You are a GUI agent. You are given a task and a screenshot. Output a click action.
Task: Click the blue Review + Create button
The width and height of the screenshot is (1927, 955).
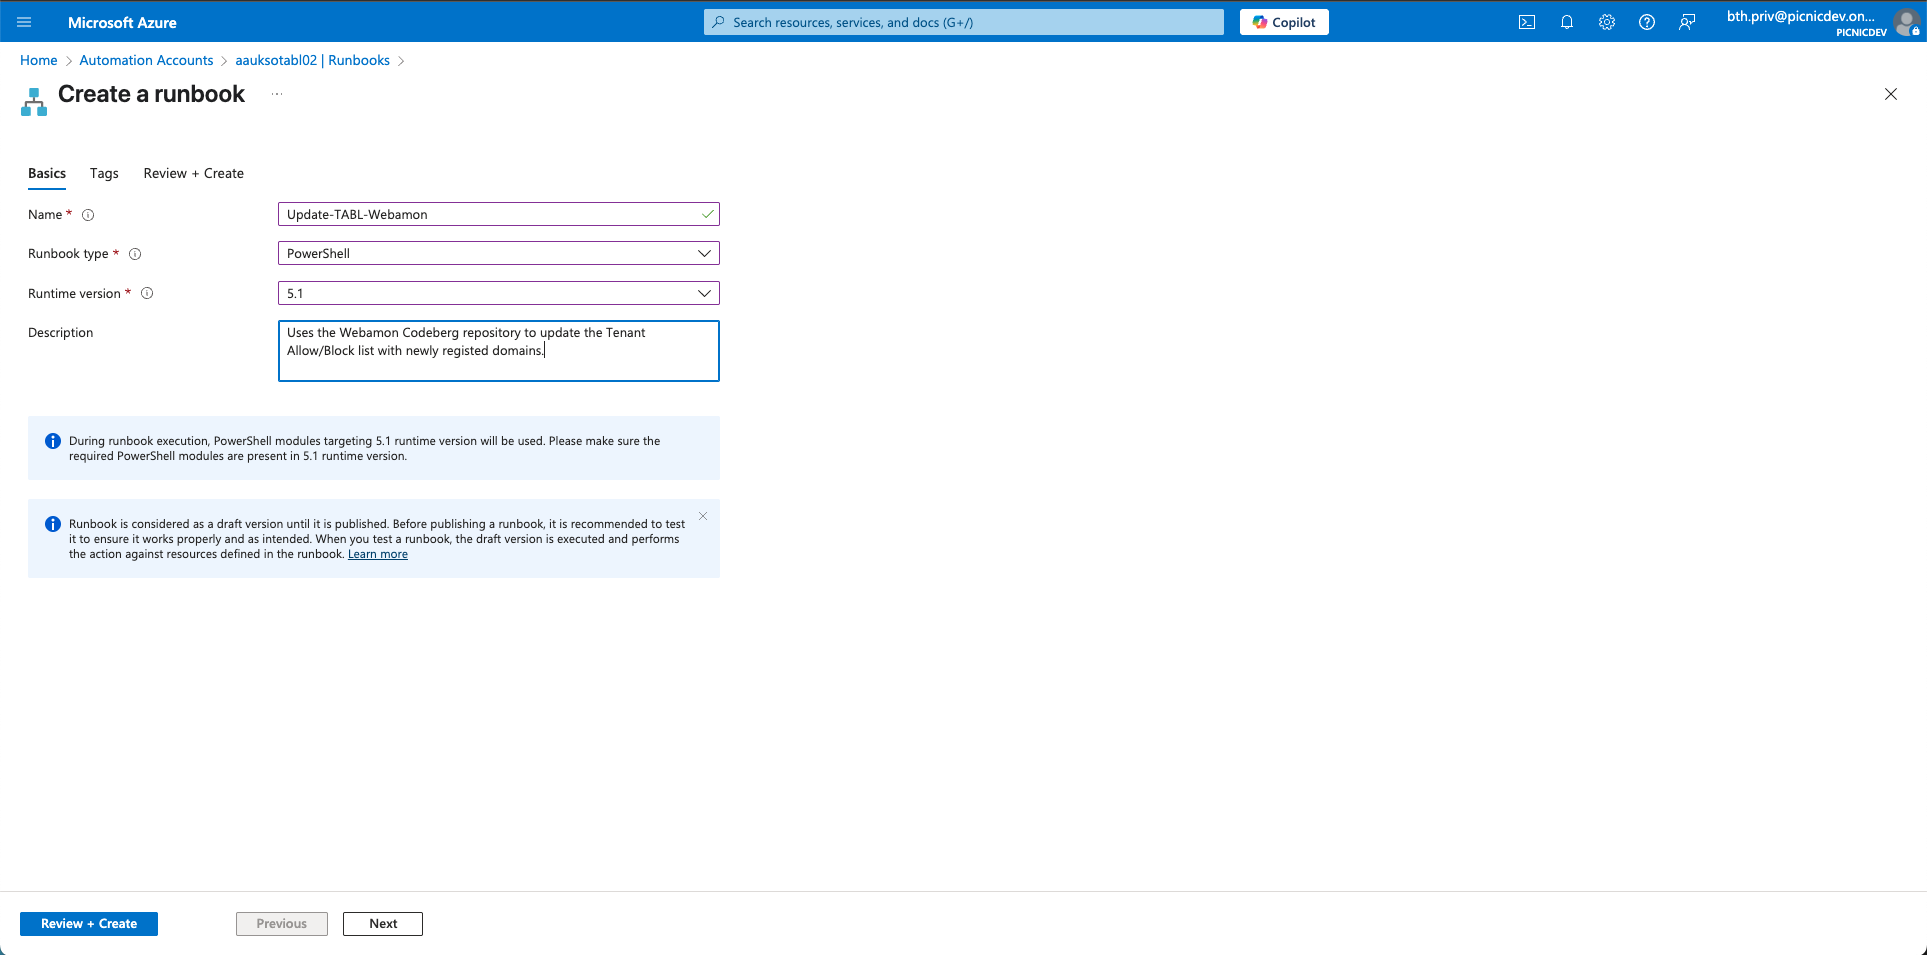tap(89, 924)
